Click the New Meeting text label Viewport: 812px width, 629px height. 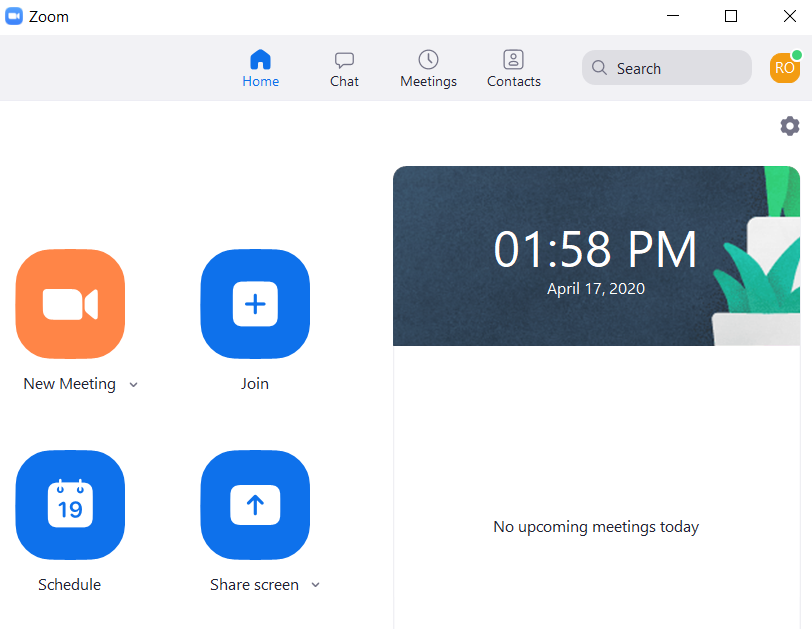click(69, 384)
